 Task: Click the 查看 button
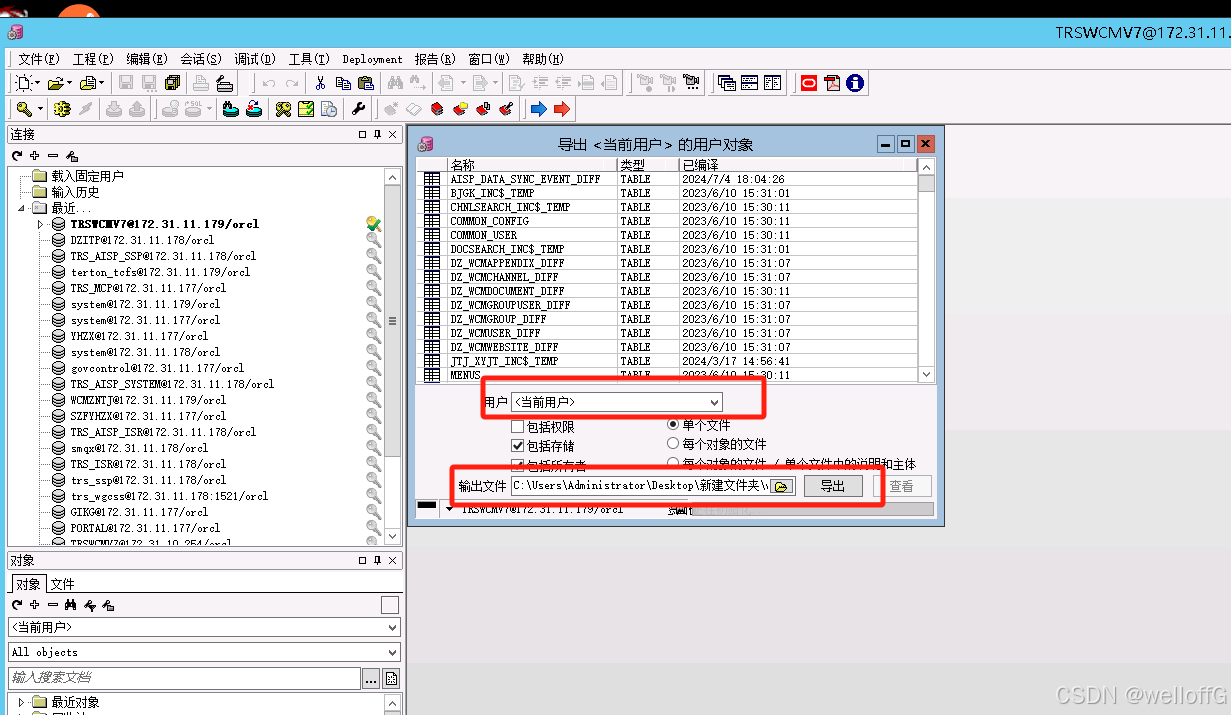pos(904,486)
